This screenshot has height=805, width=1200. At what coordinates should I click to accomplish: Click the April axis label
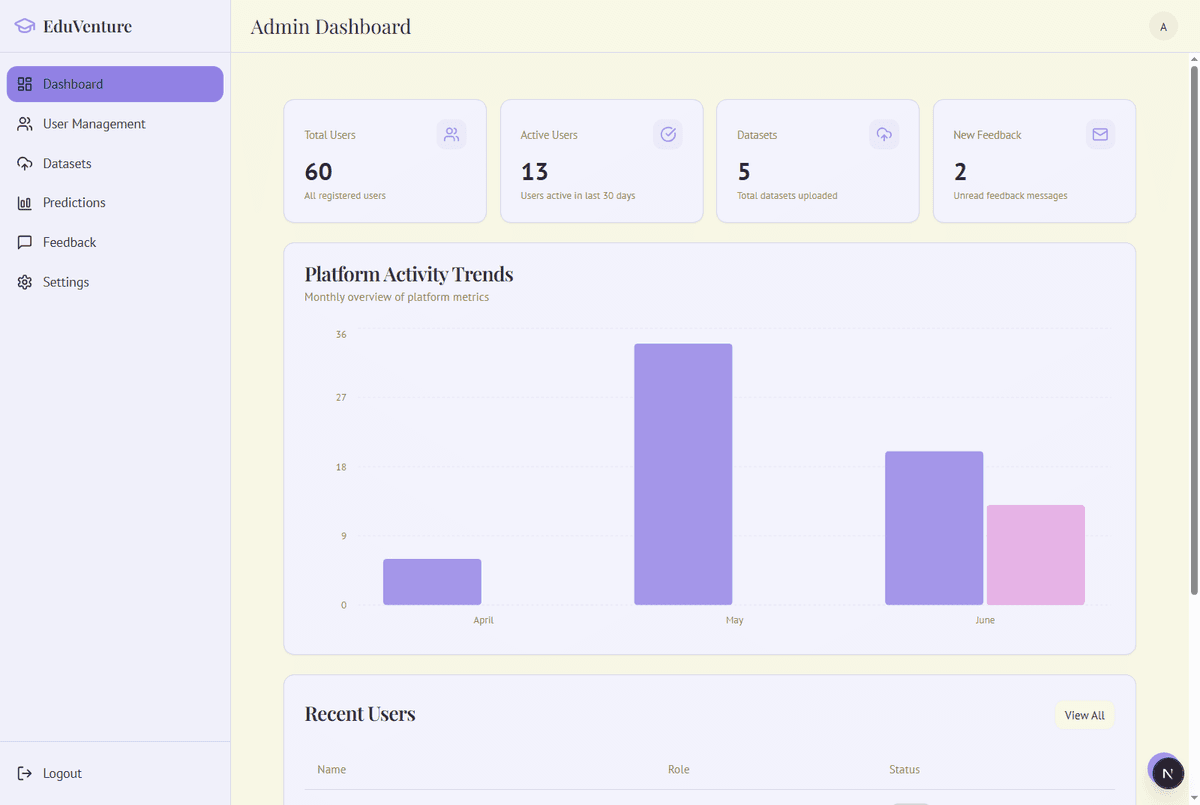point(483,620)
